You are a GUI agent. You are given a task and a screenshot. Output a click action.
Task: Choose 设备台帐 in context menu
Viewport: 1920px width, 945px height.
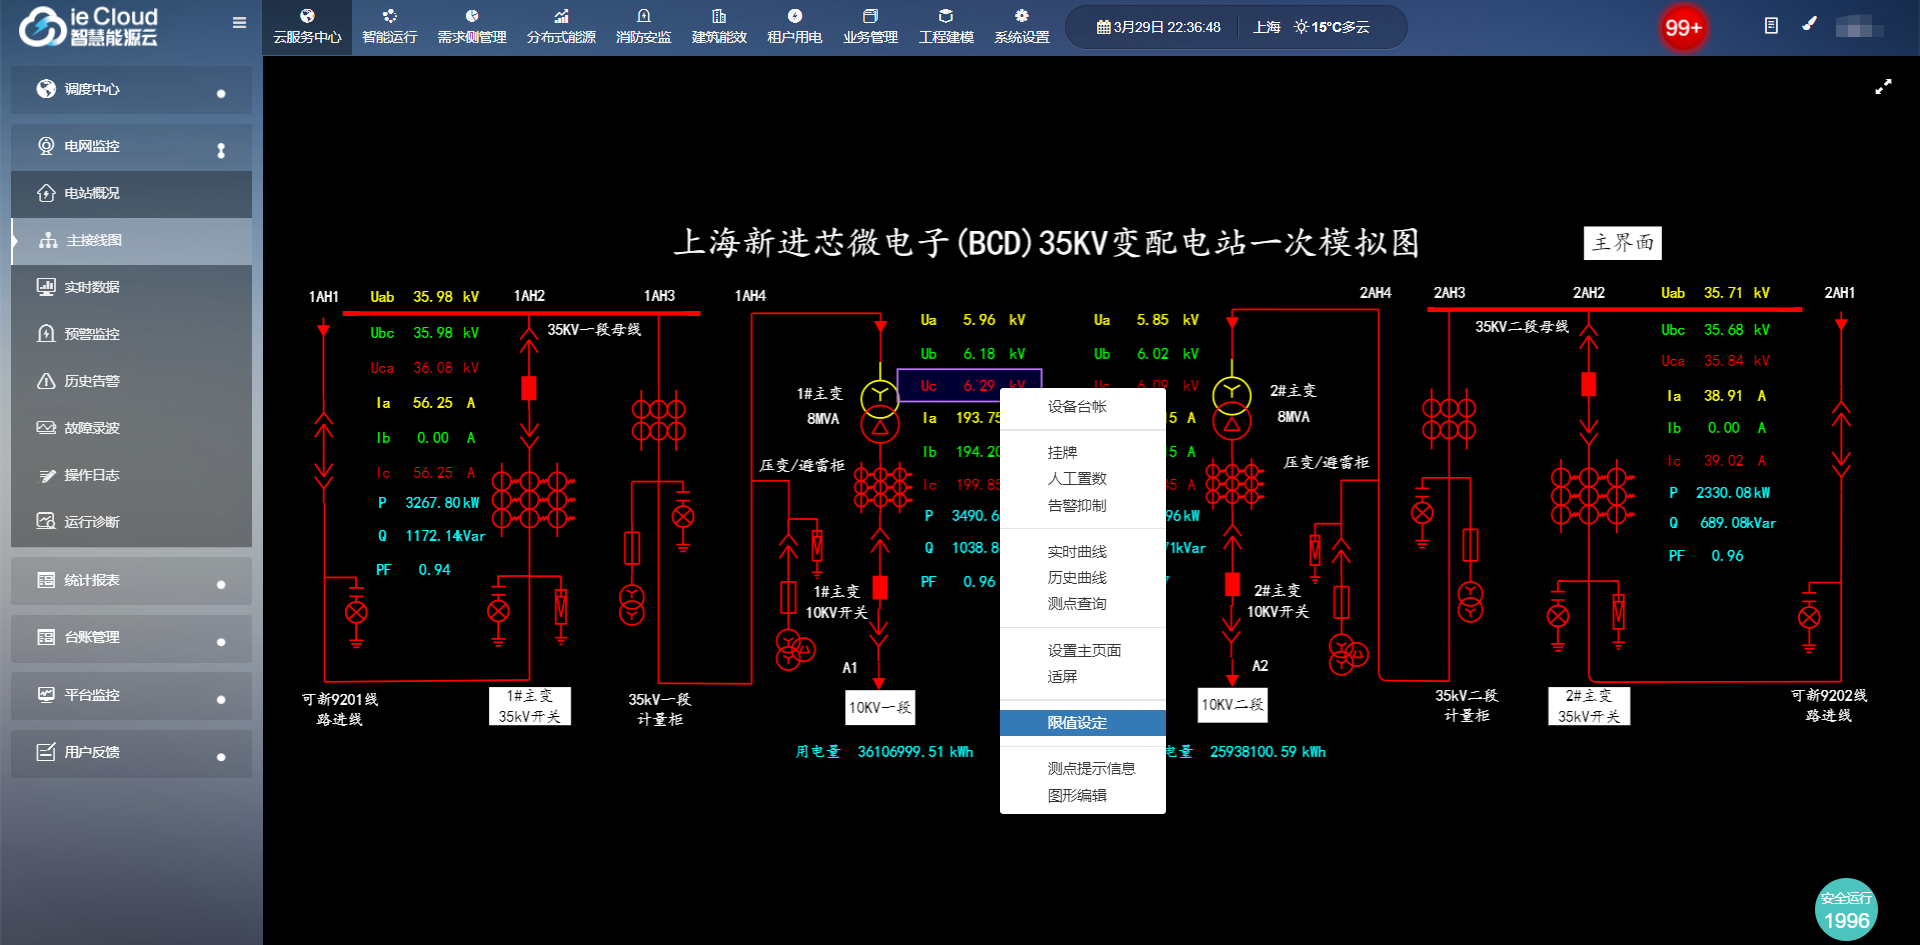point(1082,407)
